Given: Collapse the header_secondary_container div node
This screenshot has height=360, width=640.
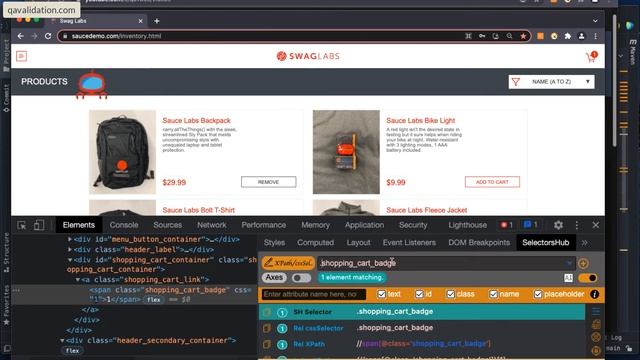Looking at the screenshot, I should (x=62, y=340).
